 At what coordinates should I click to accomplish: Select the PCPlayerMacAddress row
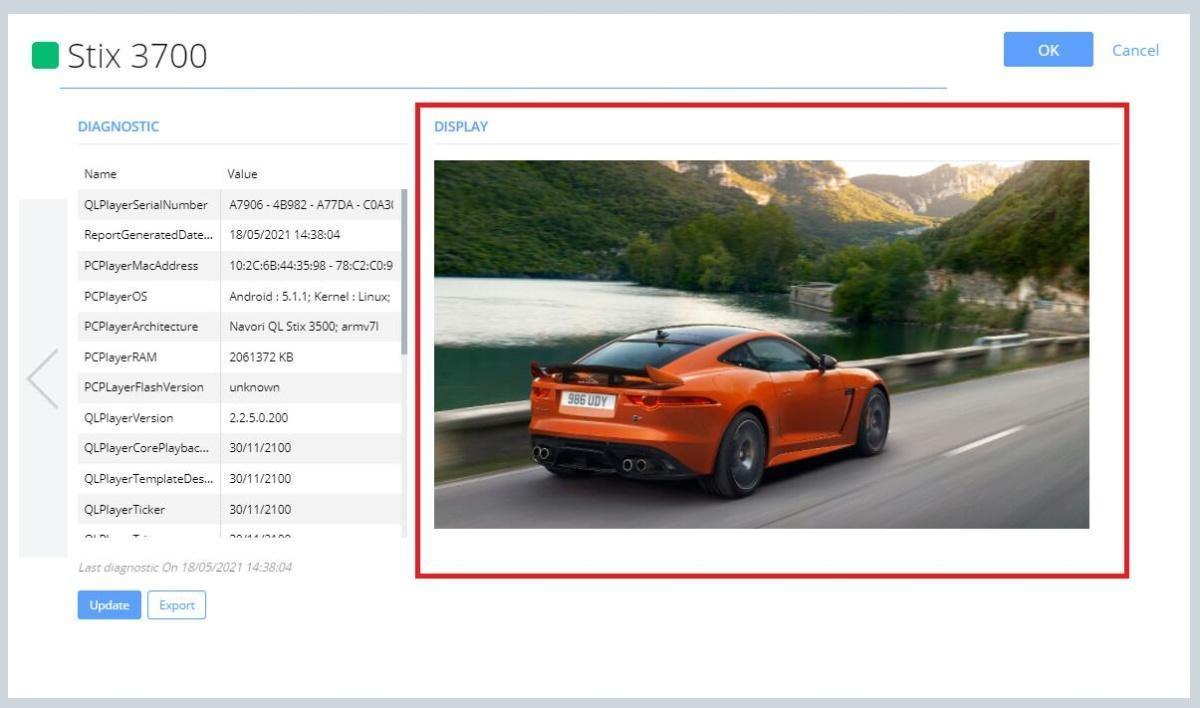tap(239, 266)
